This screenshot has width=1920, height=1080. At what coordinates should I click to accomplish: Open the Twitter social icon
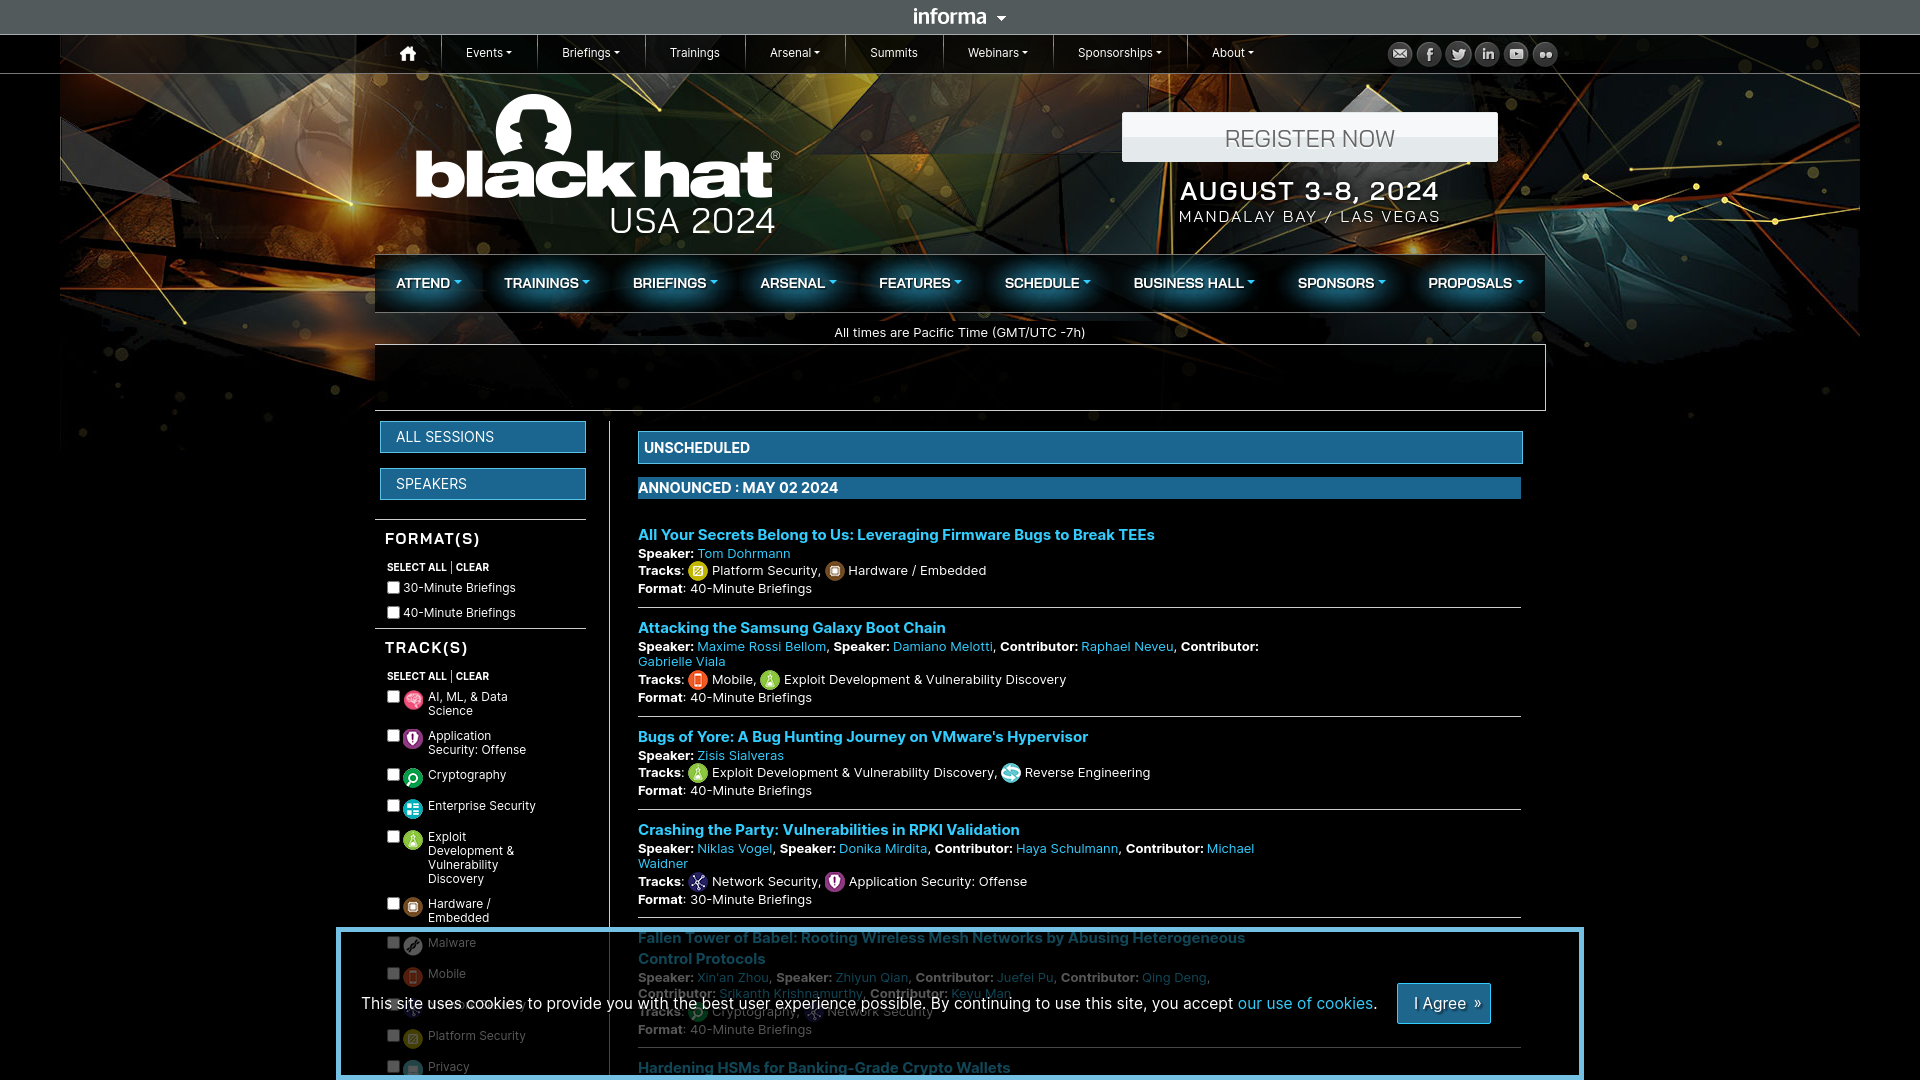click(x=1458, y=54)
